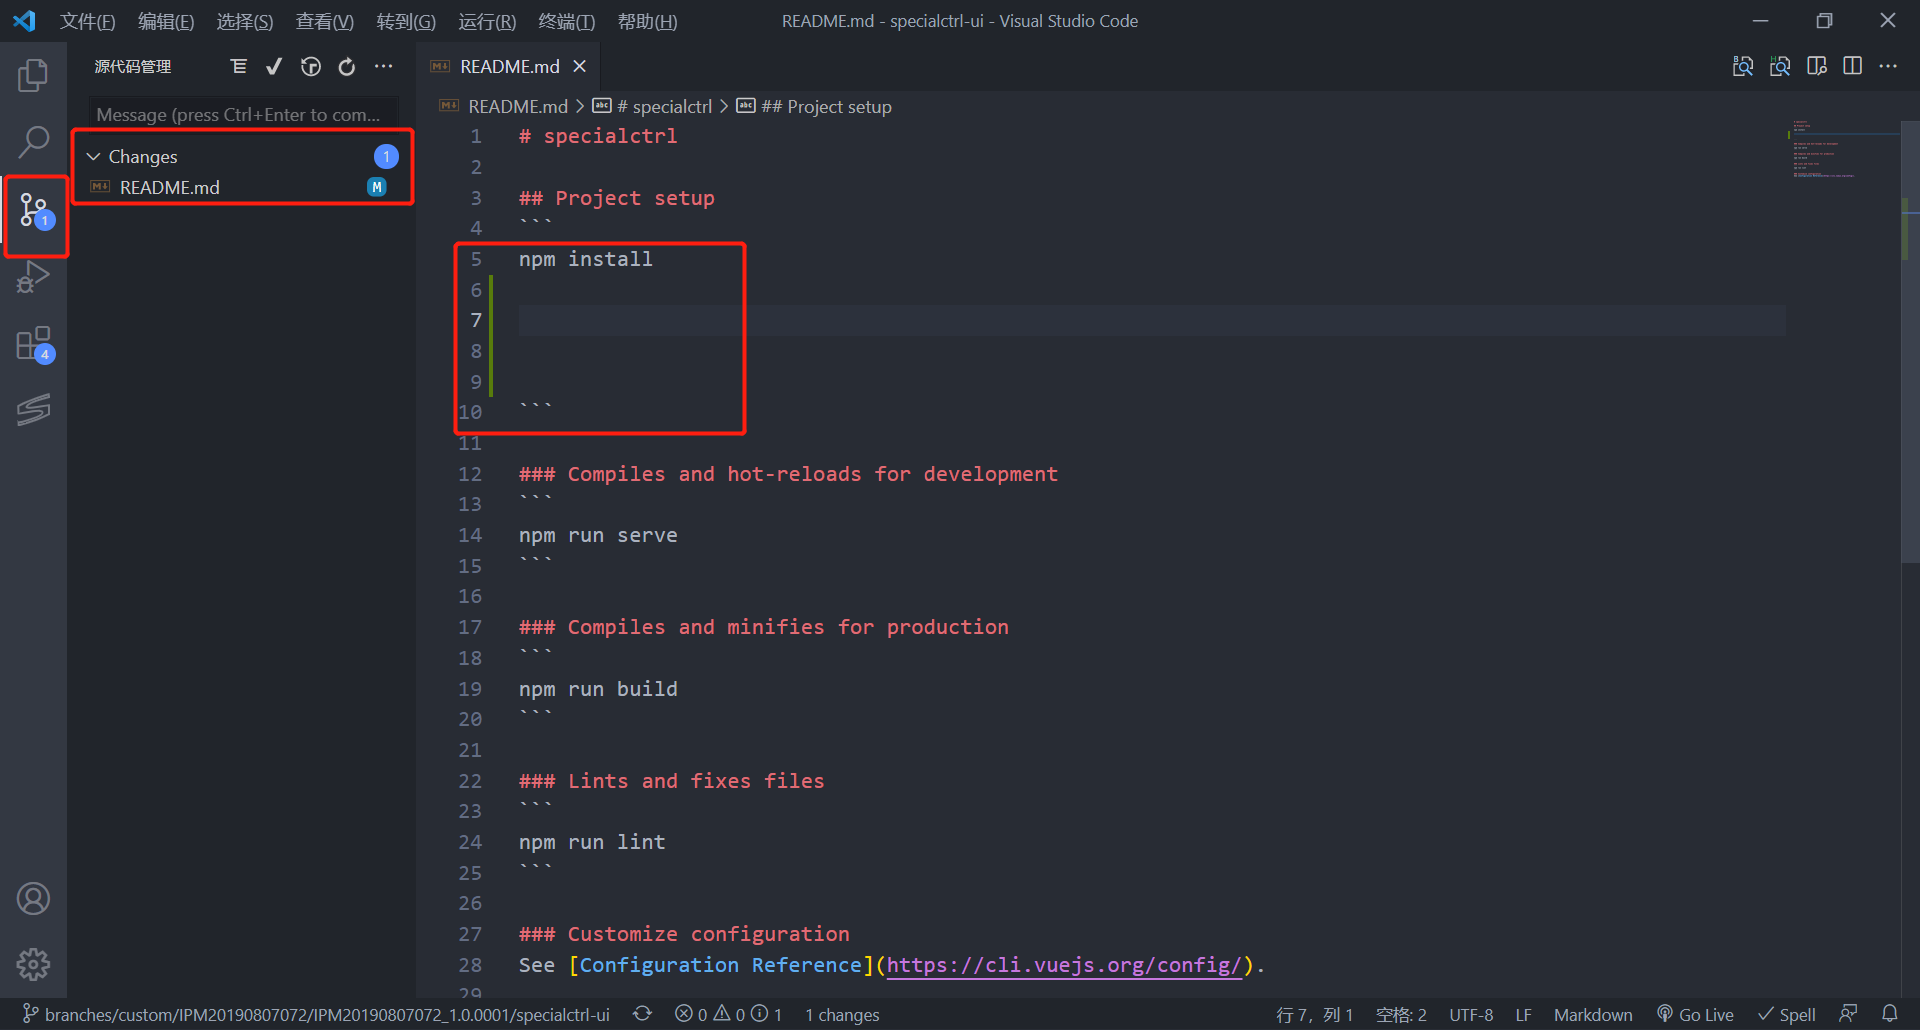Open preview to the side icon
The height and width of the screenshot is (1030, 1920).
(x=1743, y=66)
